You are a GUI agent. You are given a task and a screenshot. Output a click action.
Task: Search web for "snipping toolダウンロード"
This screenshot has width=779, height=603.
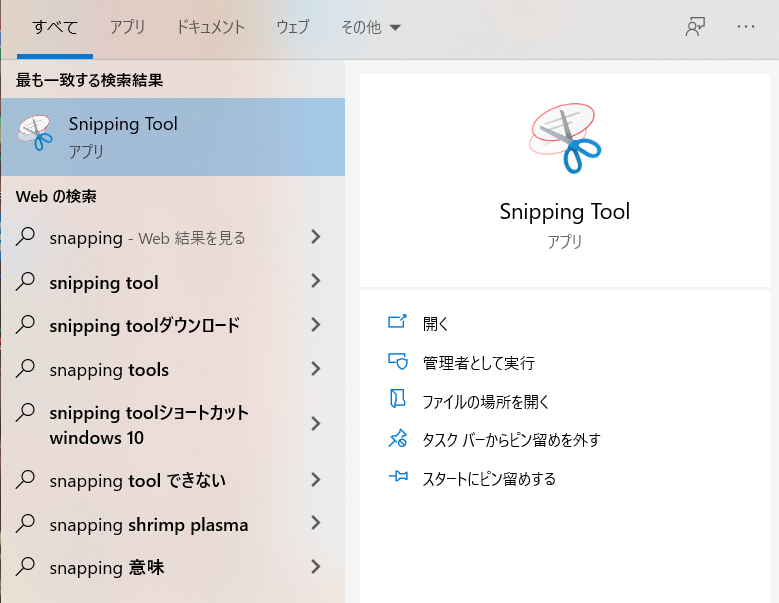[x=145, y=325]
